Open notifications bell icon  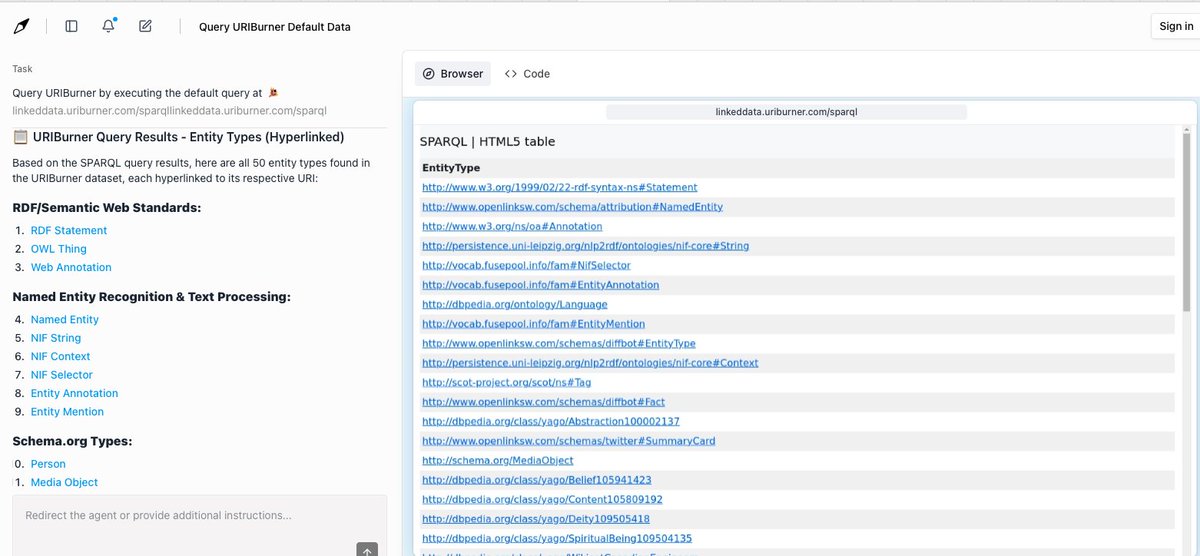tap(108, 26)
